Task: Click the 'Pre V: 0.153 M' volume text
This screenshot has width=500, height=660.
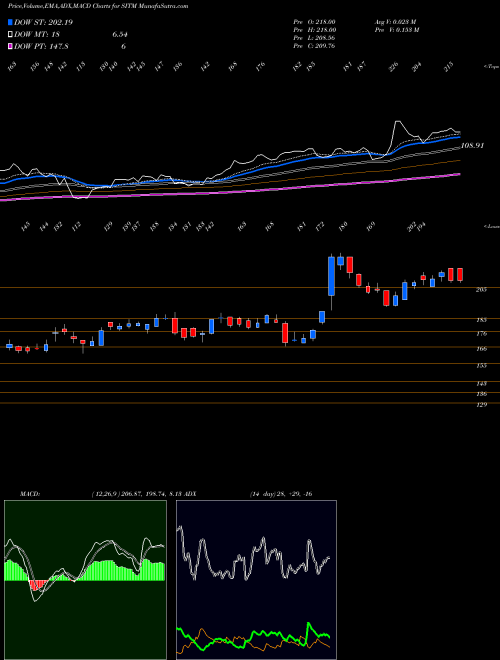Action: tap(396, 30)
